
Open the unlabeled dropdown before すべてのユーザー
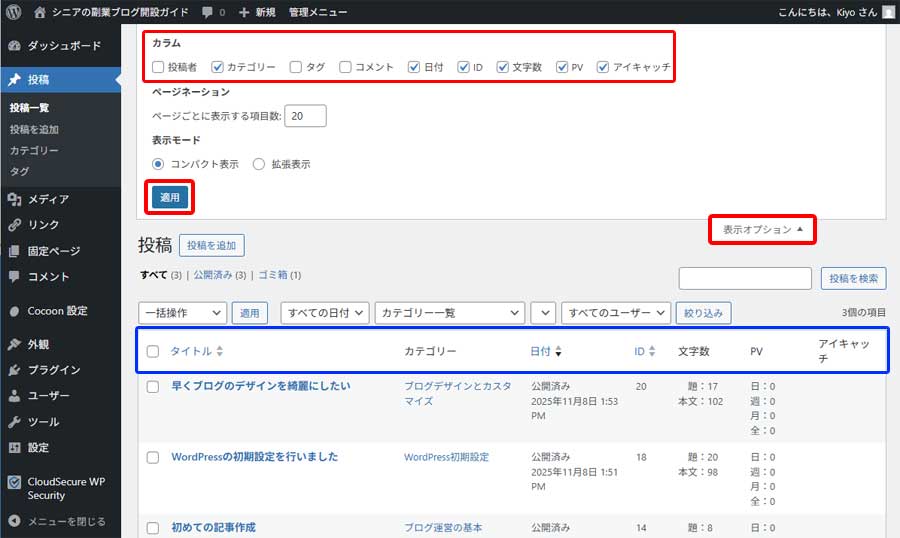tap(543, 313)
